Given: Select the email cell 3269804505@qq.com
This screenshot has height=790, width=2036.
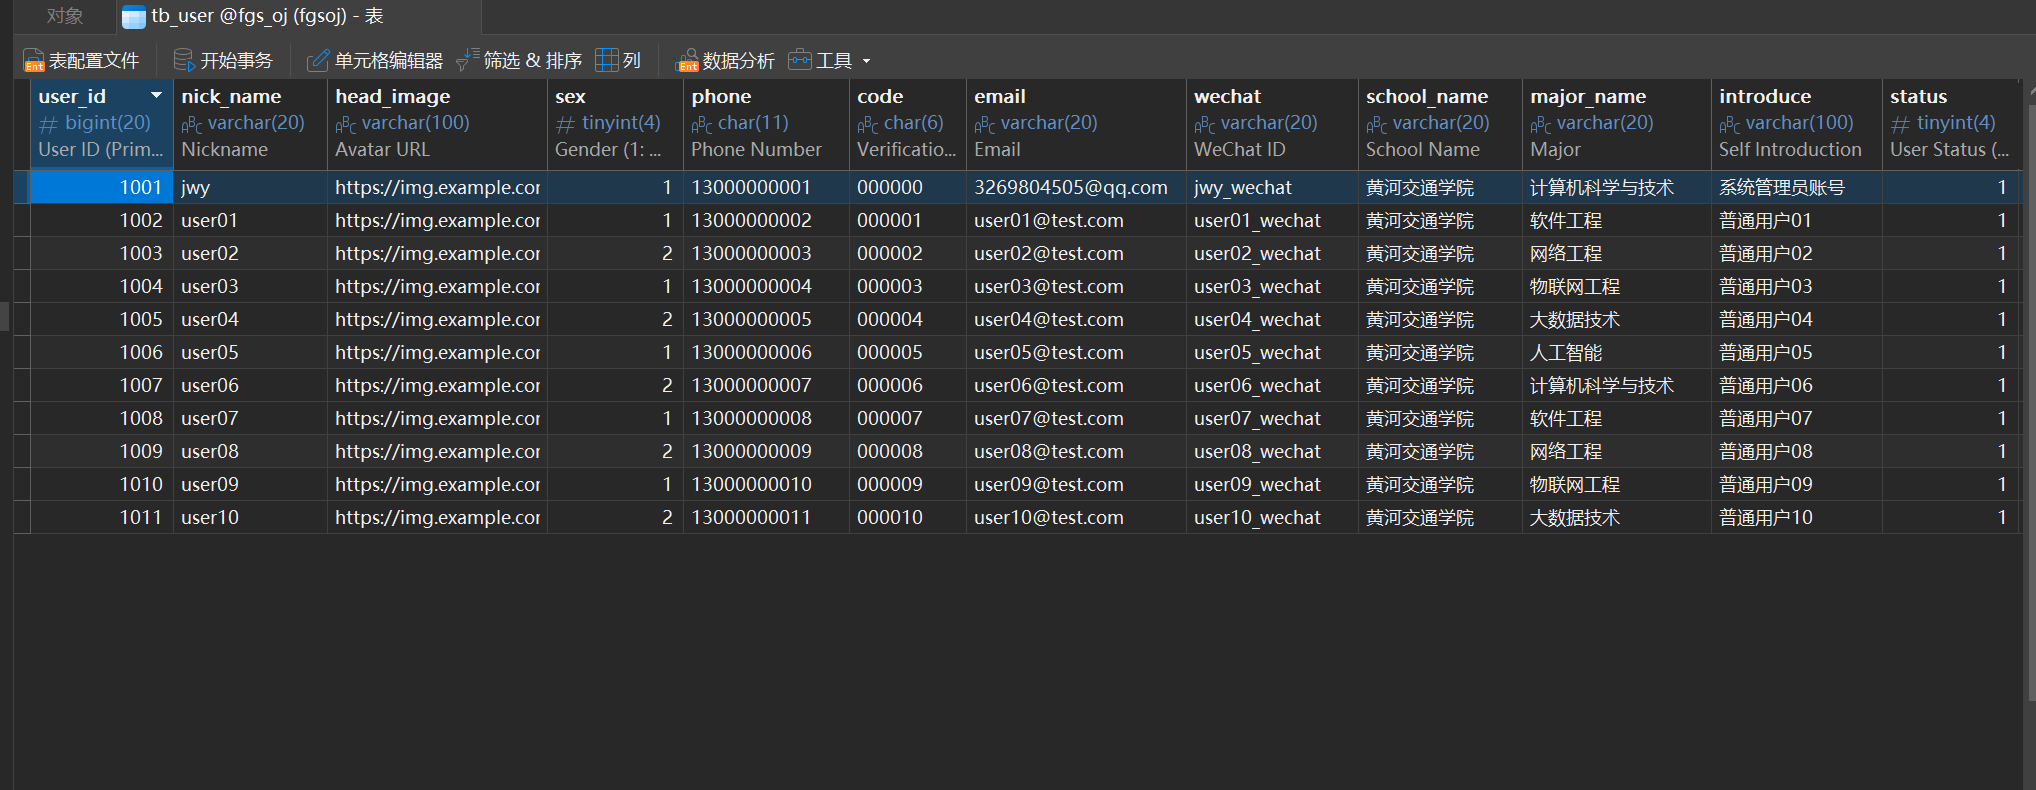Looking at the screenshot, I should [1076, 188].
